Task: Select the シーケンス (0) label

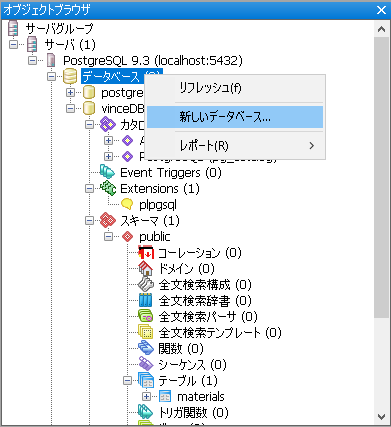Action: 192,364
